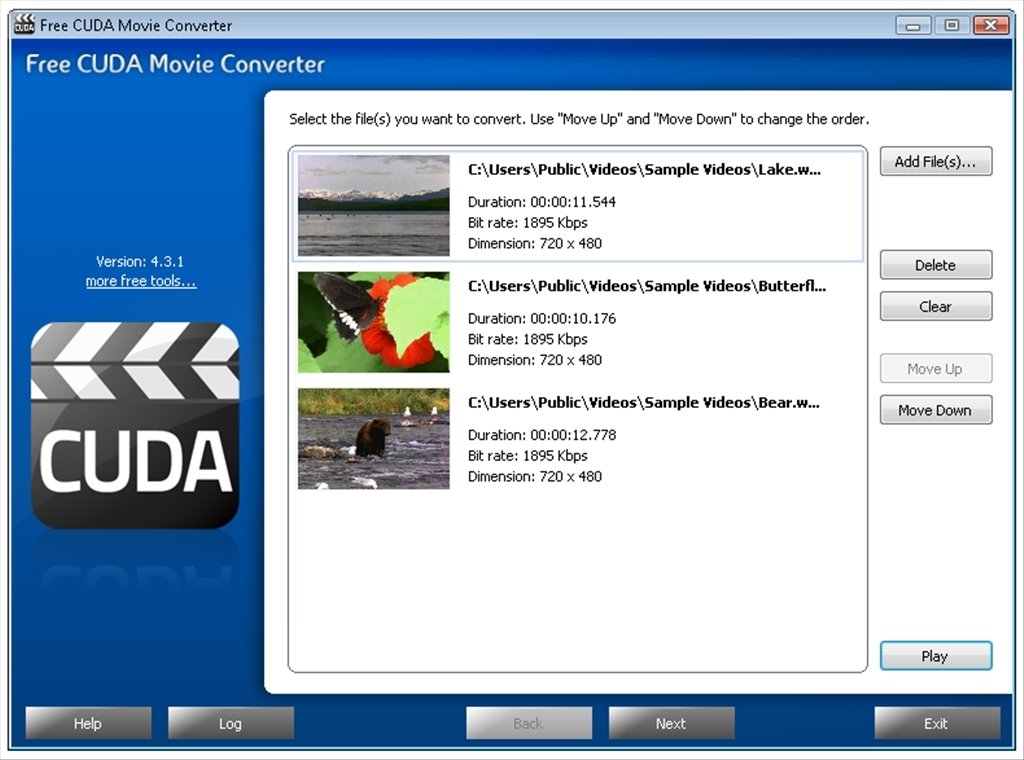Proceed with the Next button
This screenshot has height=760, width=1024.
(x=671, y=723)
